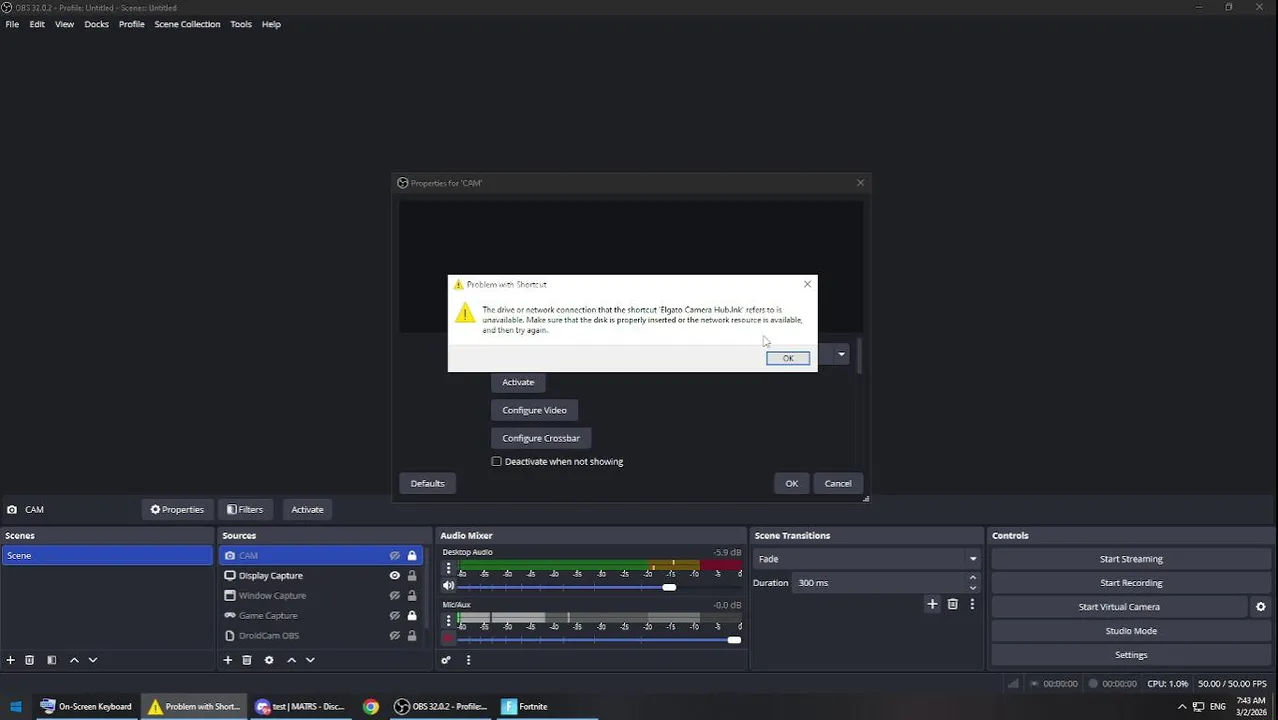Show CAM source visibility eye
Viewport: 1278px width, 720px height.
[395, 556]
